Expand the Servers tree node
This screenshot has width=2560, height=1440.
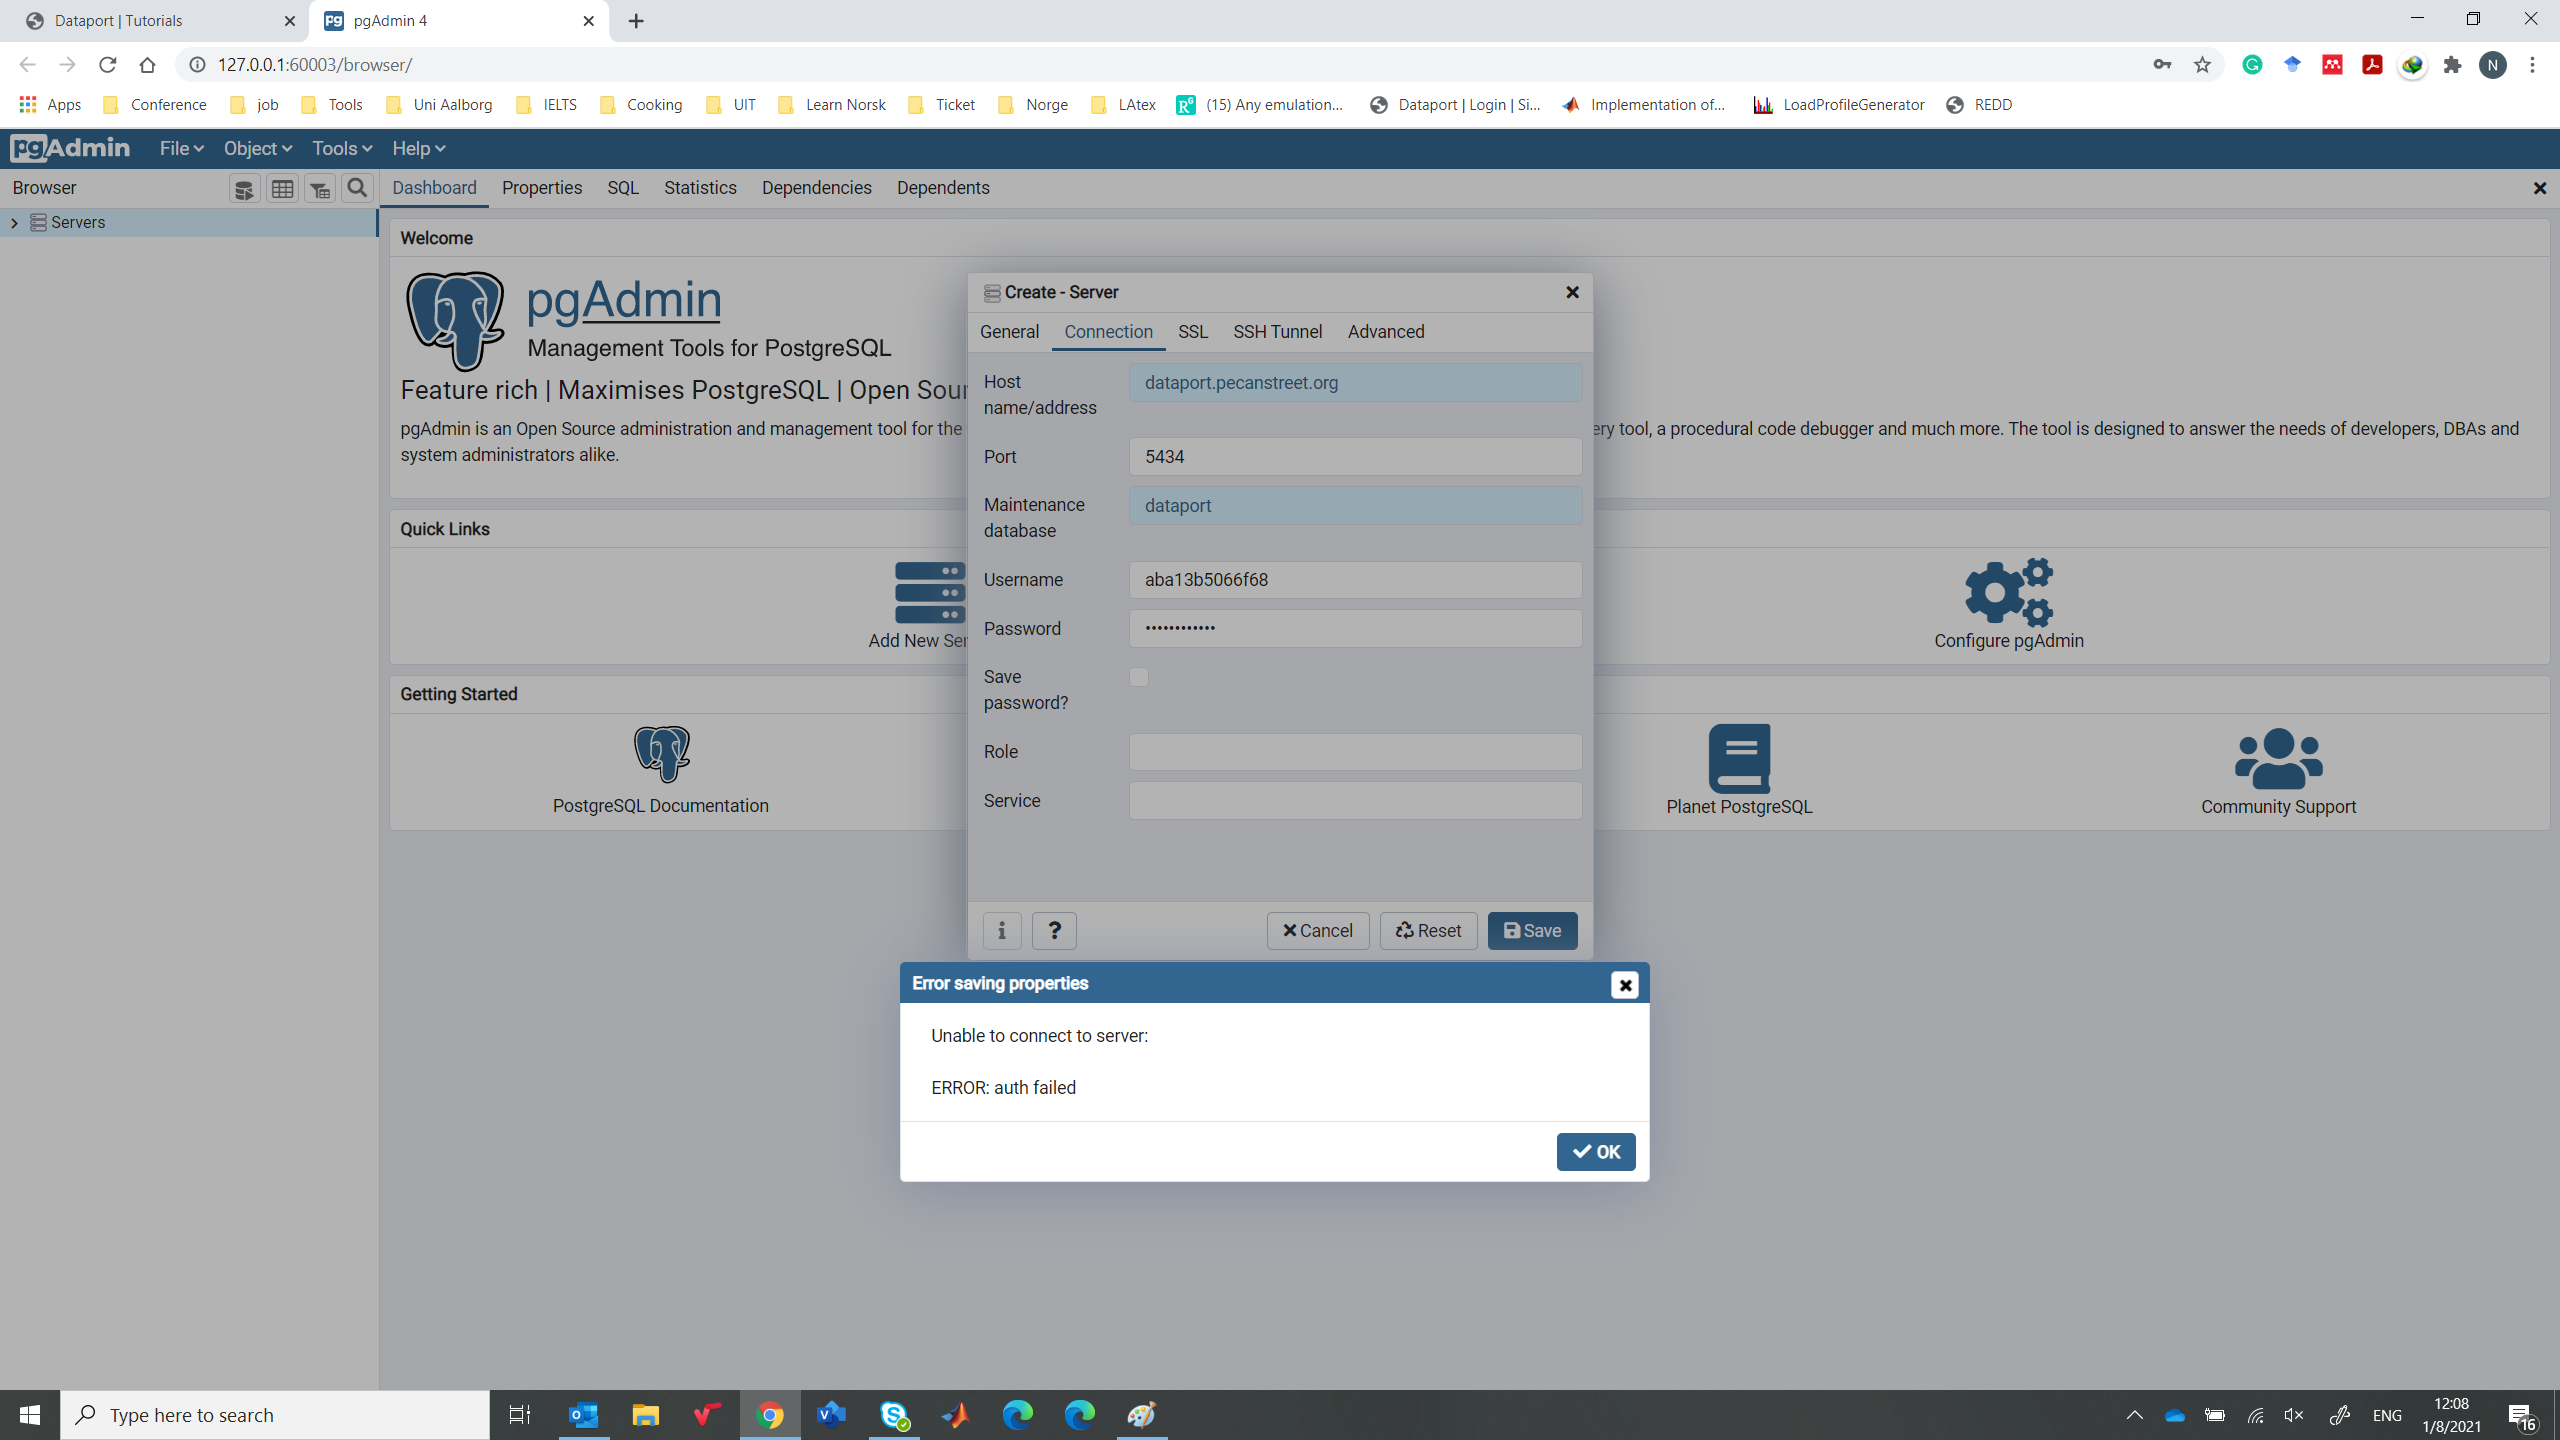[14, 222]
